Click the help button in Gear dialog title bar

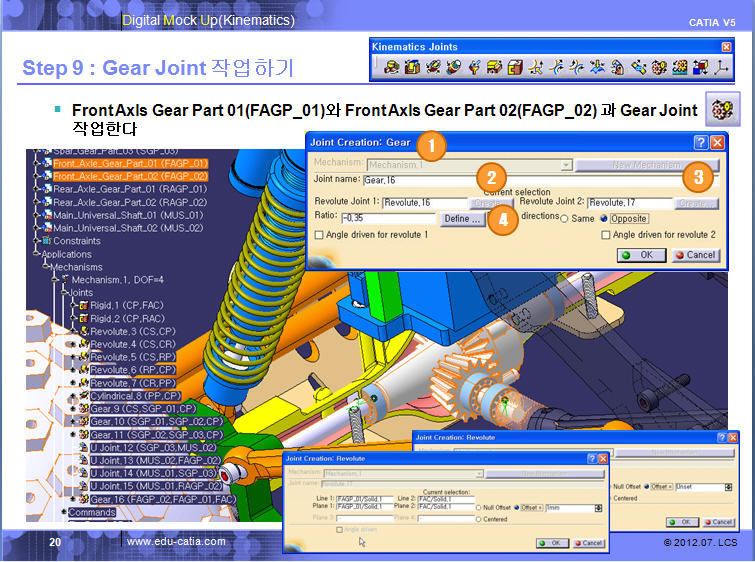(701, 143)
